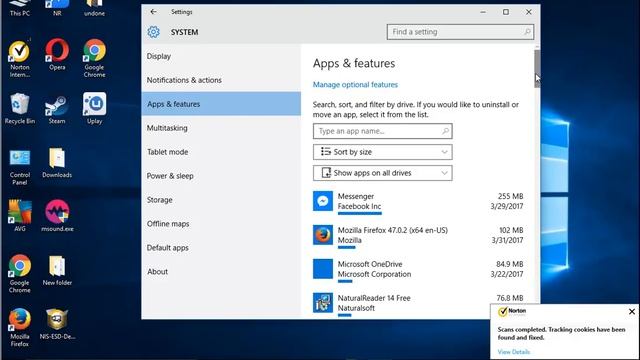Open the About section
Image resolution: width=640 pixels, height=360 pixels.
coord(221,271)
